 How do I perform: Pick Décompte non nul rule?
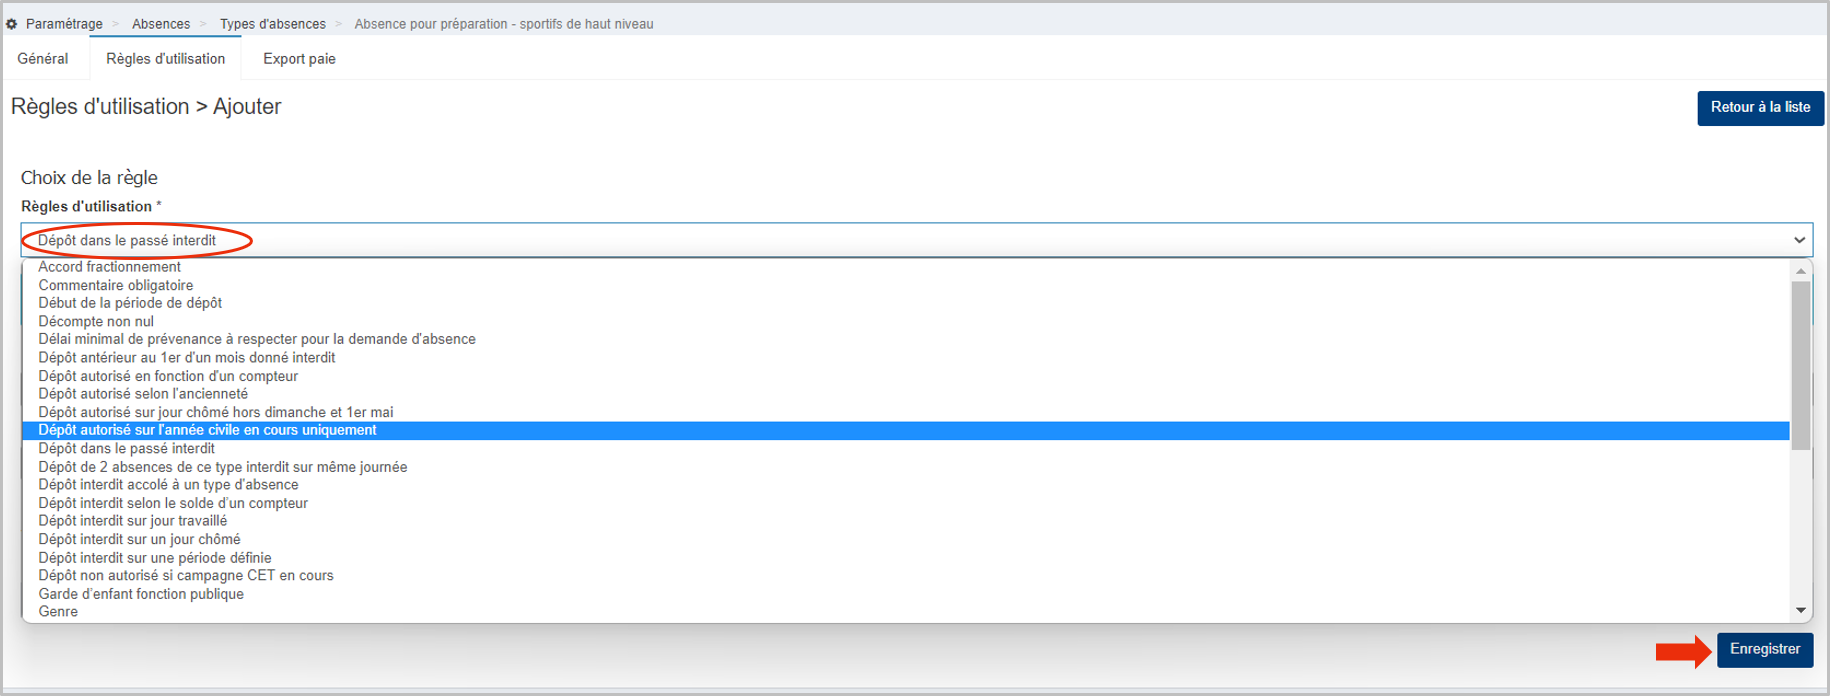(906, 321)
